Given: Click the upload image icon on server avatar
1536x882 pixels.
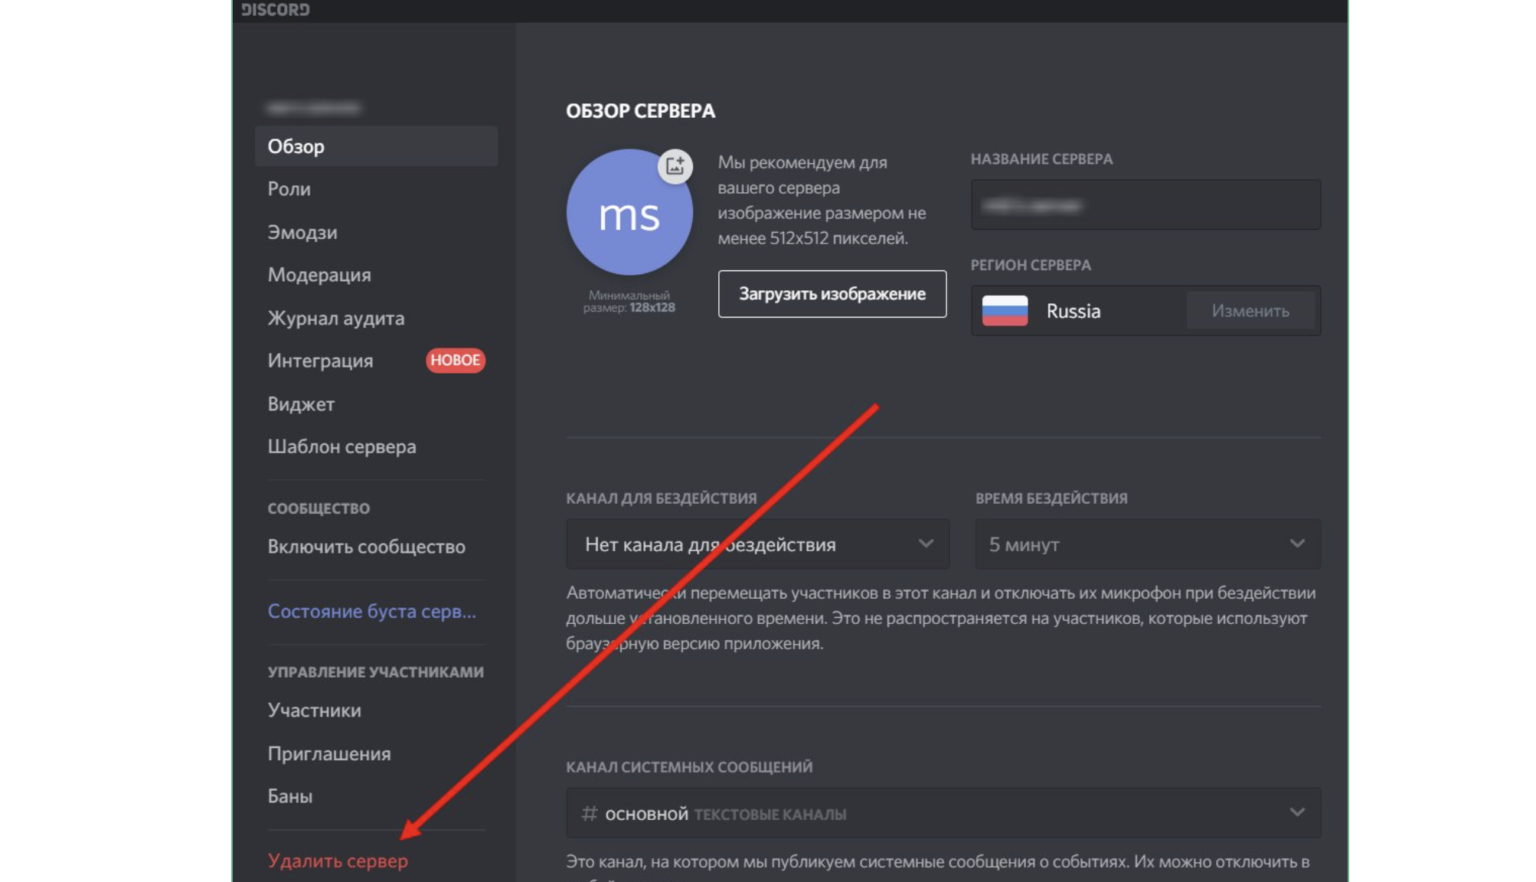Looking at the screenshot, I should (x=675, y=165).
